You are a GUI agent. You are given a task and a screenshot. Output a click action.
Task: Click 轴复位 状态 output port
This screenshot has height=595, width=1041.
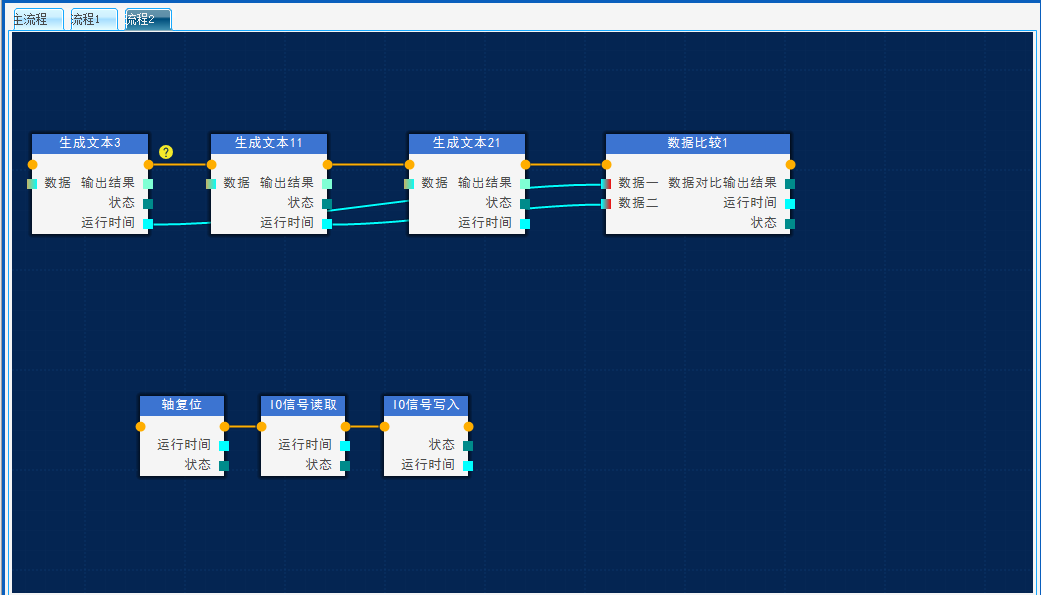[x=224, y=466]
